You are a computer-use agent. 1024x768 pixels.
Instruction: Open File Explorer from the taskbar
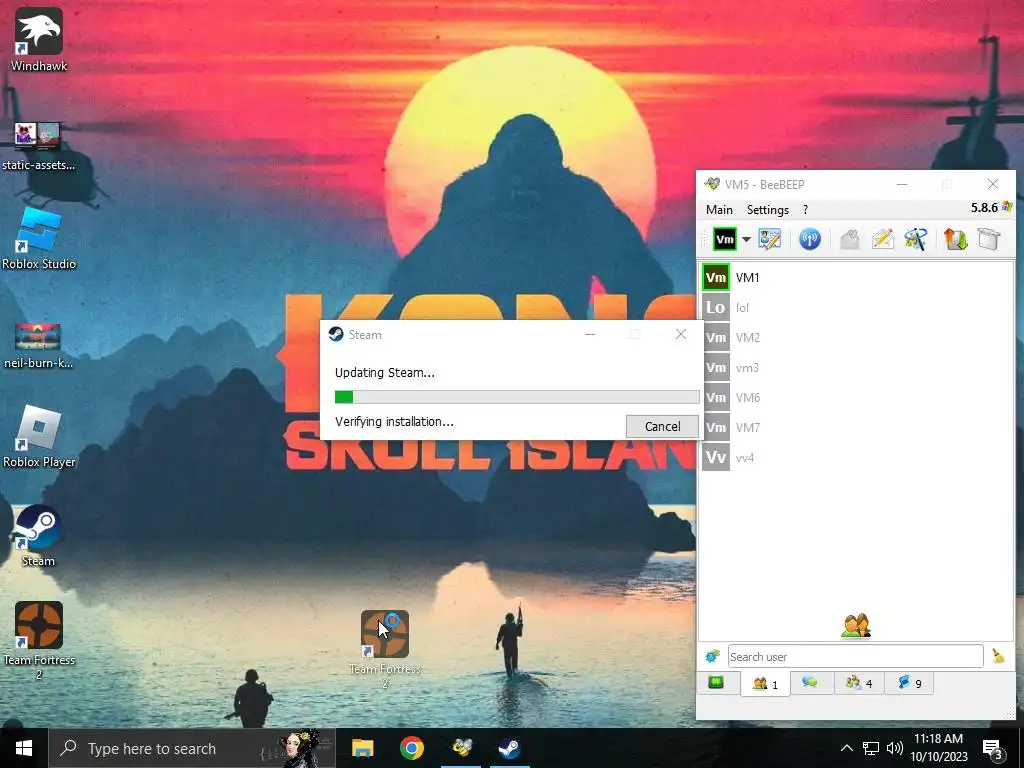point(362,748)
